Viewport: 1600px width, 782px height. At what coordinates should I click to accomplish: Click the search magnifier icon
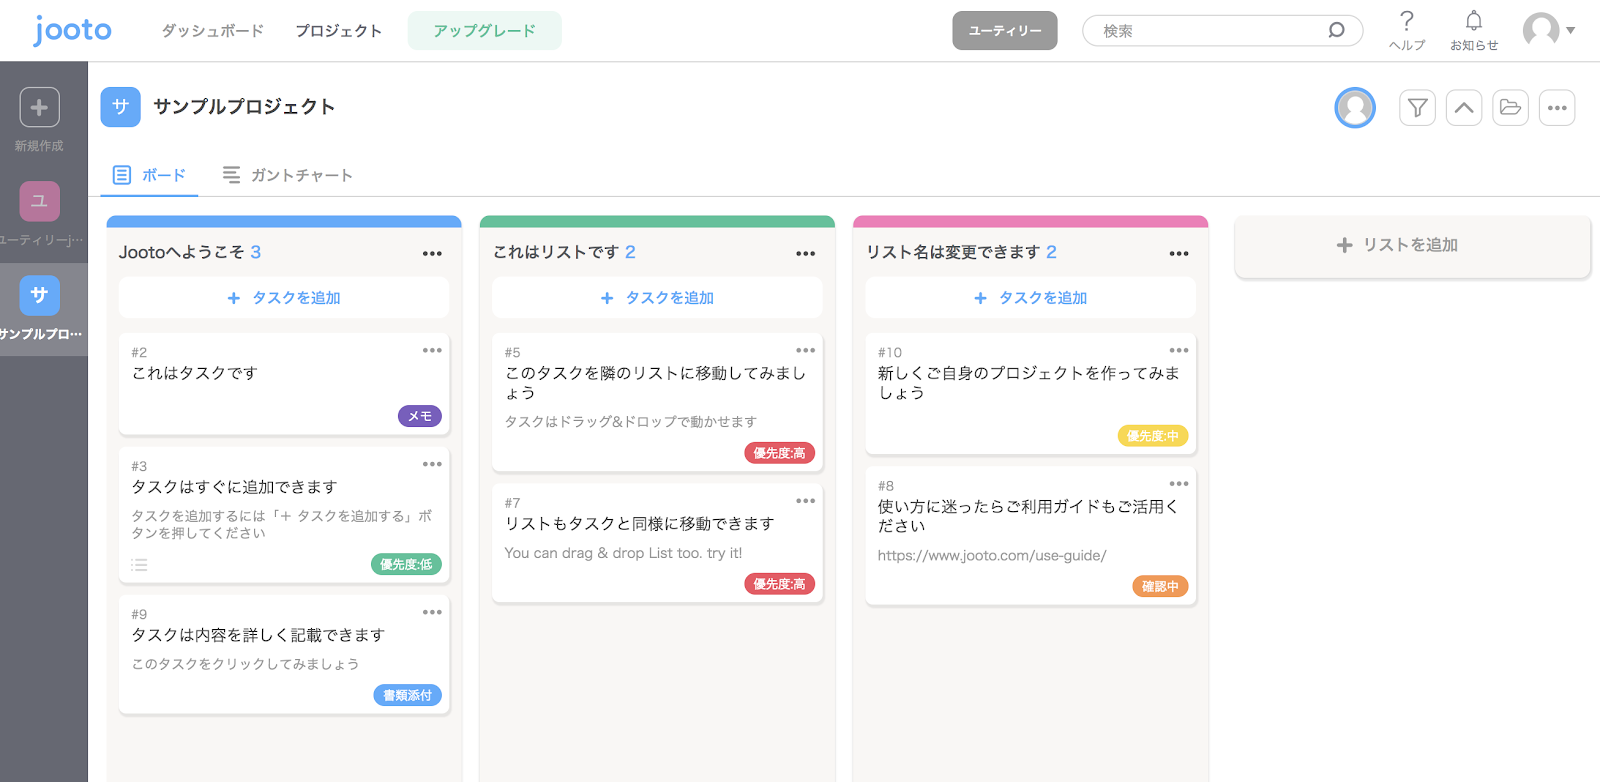(1336, 30)
